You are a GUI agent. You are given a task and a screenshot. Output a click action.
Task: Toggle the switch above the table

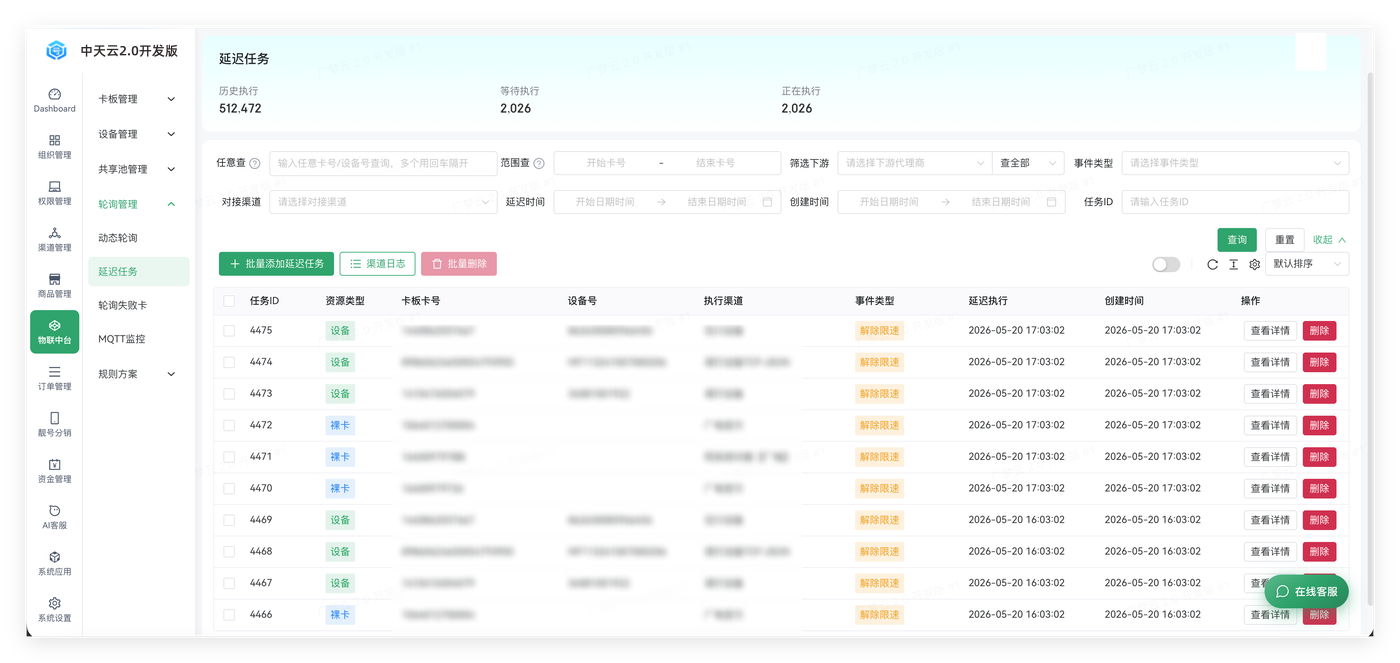pyautogui.click(x=1166, y=264)
